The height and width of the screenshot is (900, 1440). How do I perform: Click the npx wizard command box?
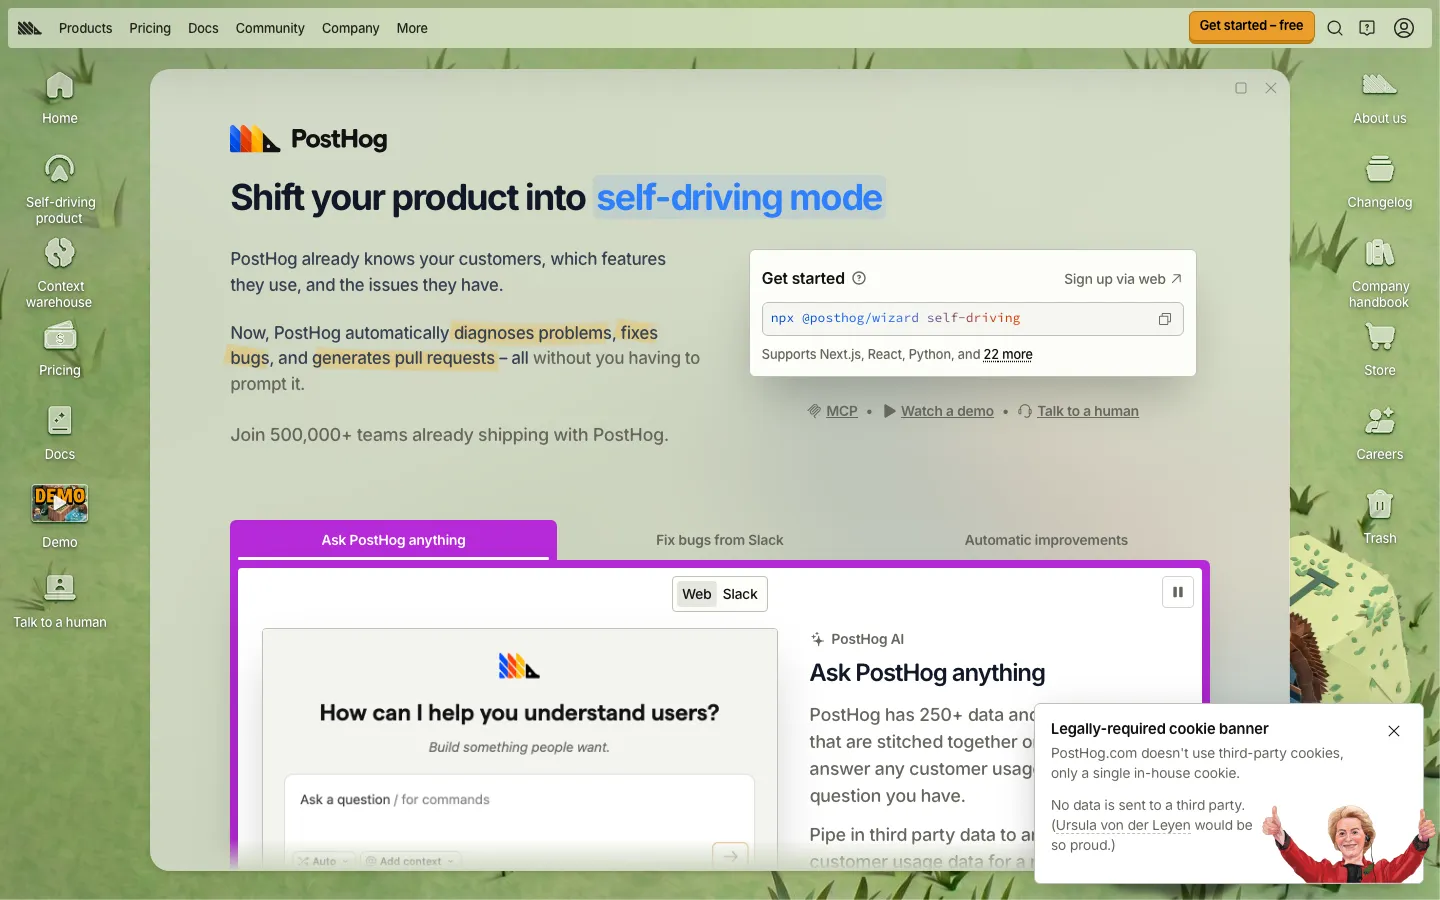pos(972,319)
